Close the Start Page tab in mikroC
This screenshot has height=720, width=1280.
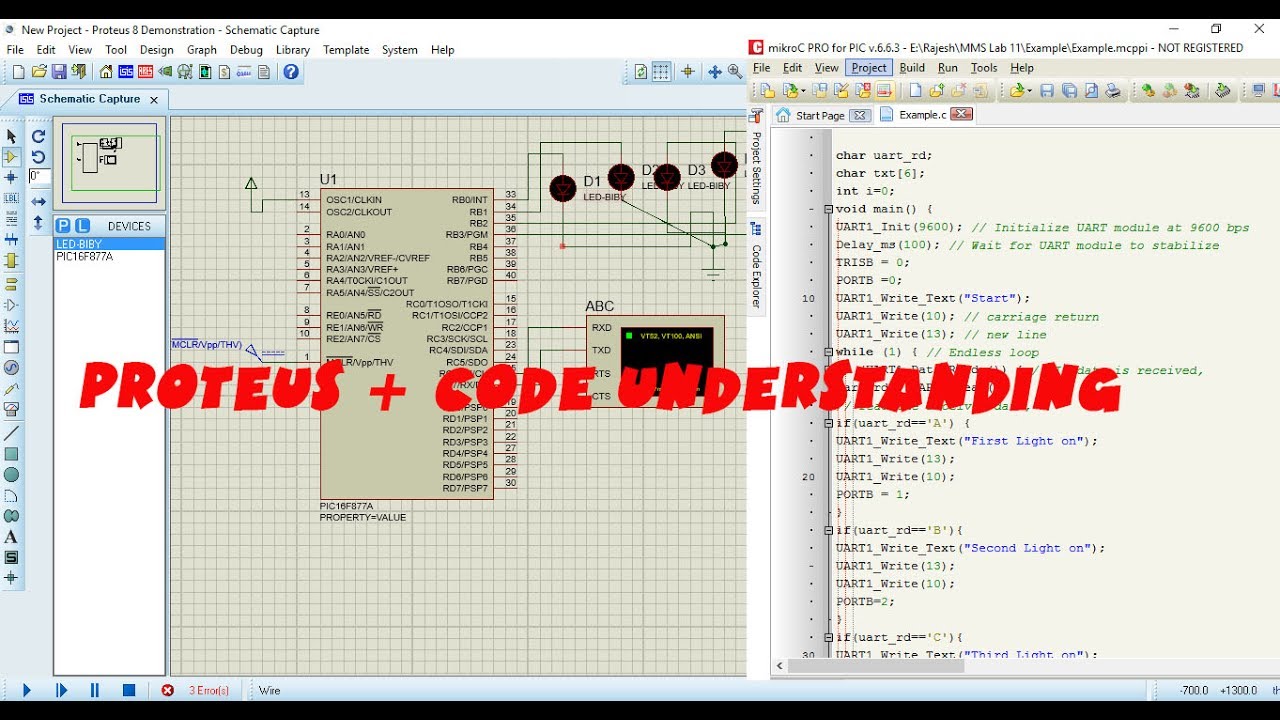pyautogui.click(x=859, y=115)
